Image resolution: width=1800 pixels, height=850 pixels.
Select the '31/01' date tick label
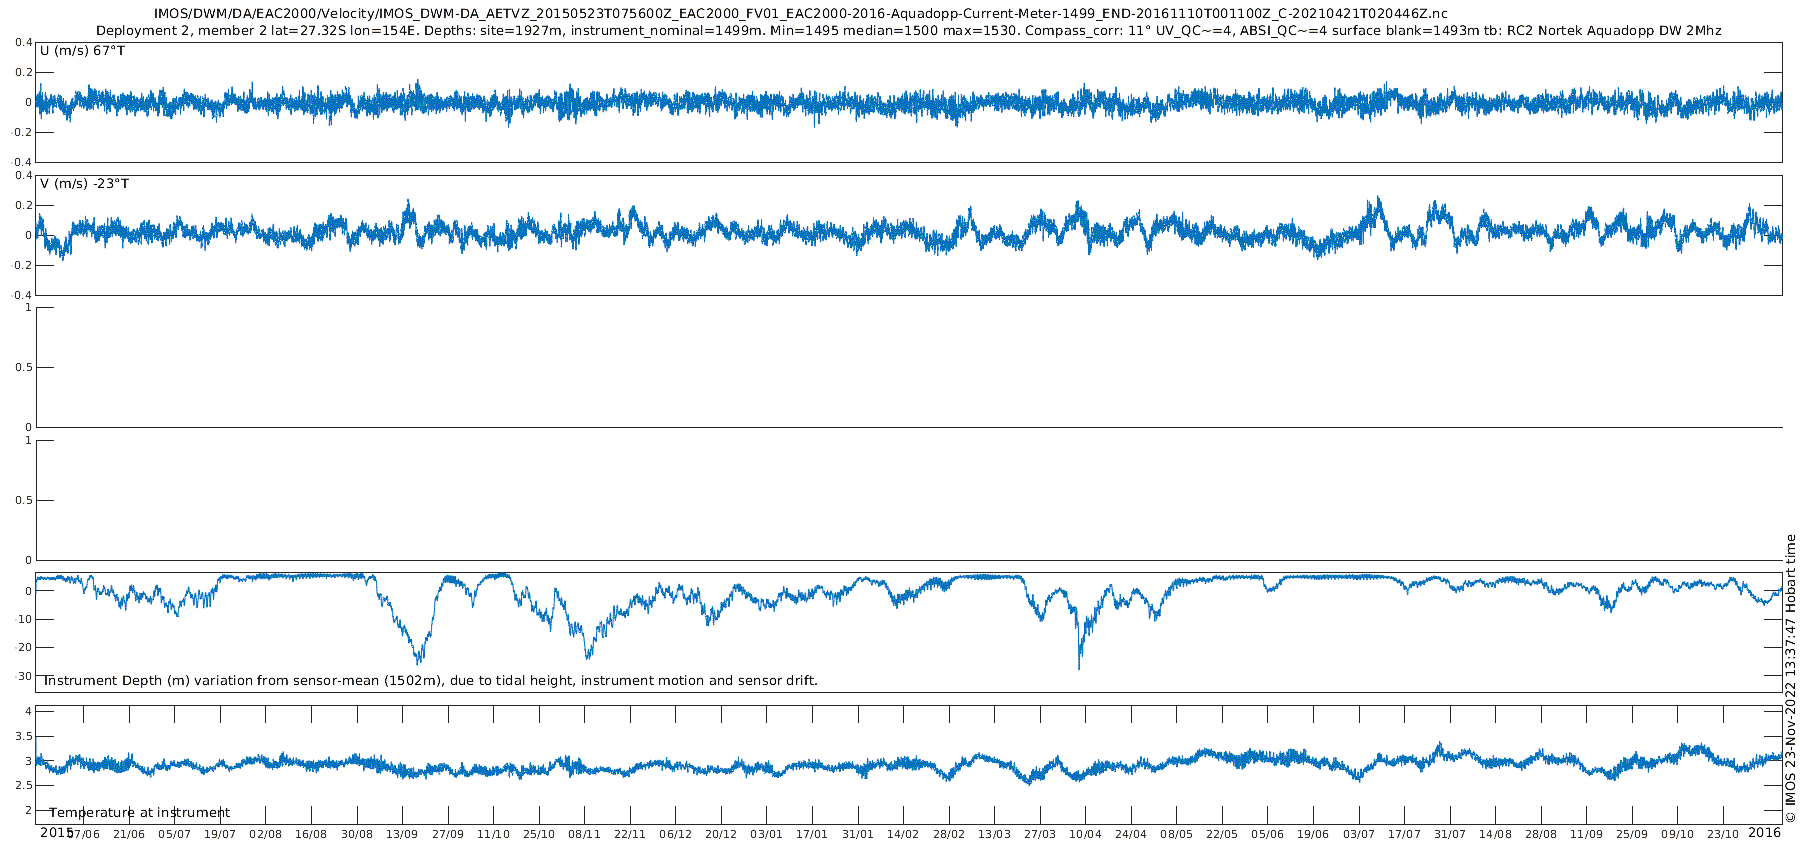pos(858,834)
